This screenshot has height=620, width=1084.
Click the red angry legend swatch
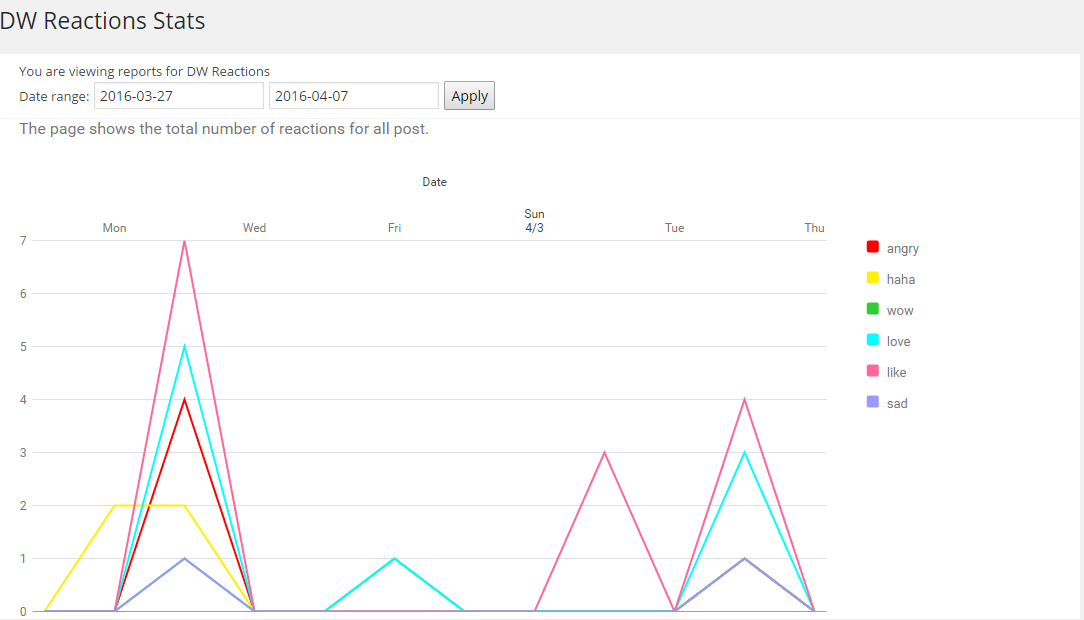[x=872, y=247]
